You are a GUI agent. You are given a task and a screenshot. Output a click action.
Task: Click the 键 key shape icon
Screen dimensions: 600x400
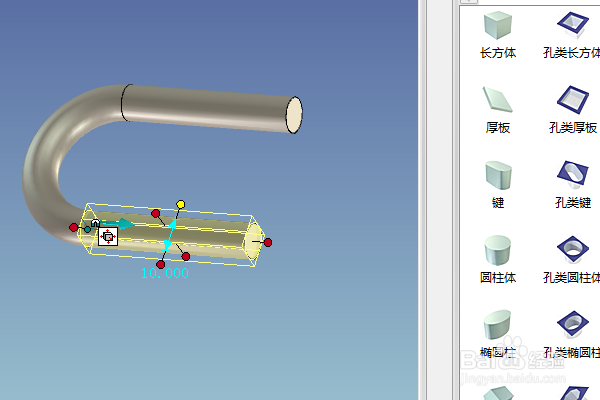pyautogui.click(x=498, y=175)
